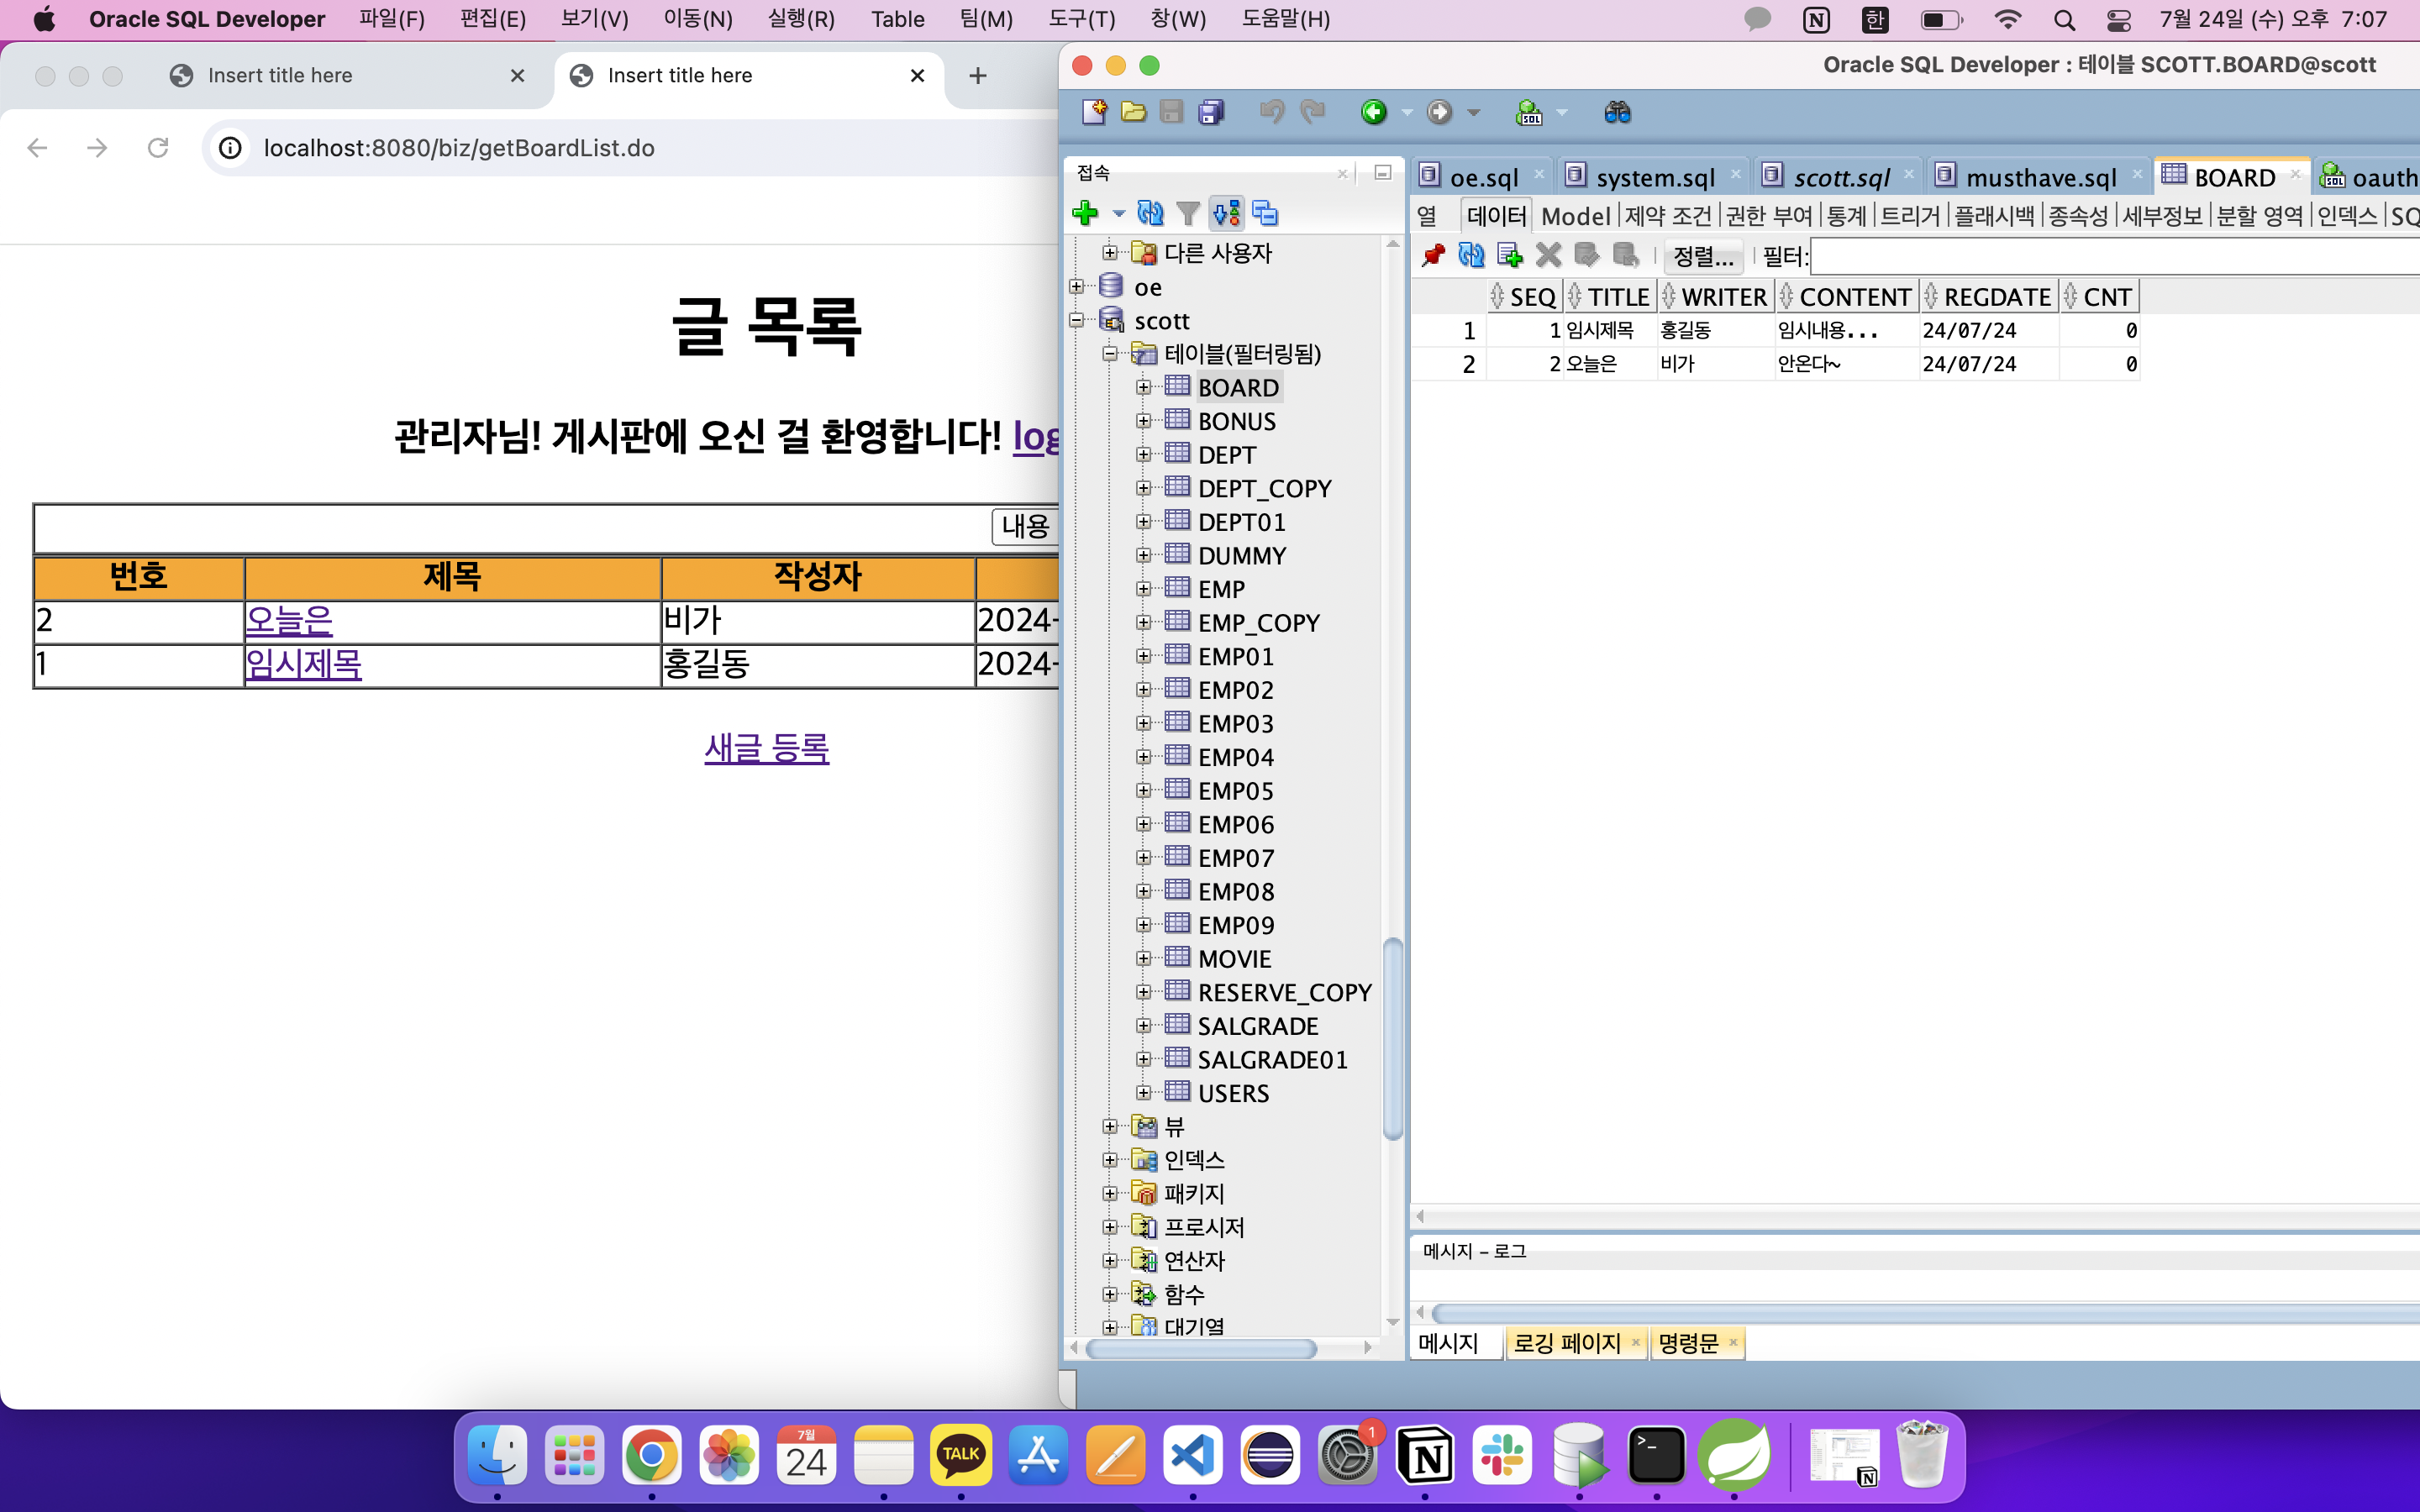
Task: Open the SQL Worksheet dropdown arrow
Action: click(1562, 112)
